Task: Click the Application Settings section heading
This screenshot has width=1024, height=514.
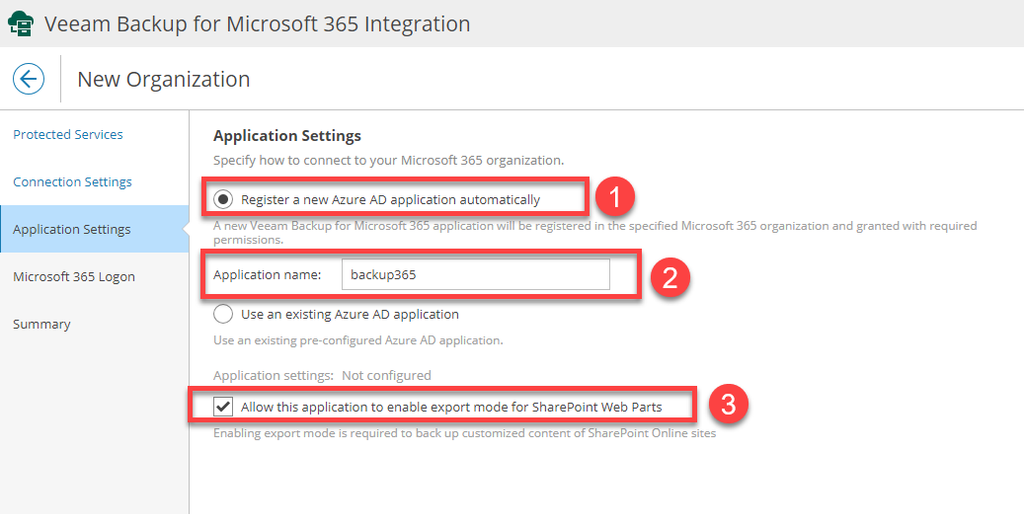Action: 287,135
